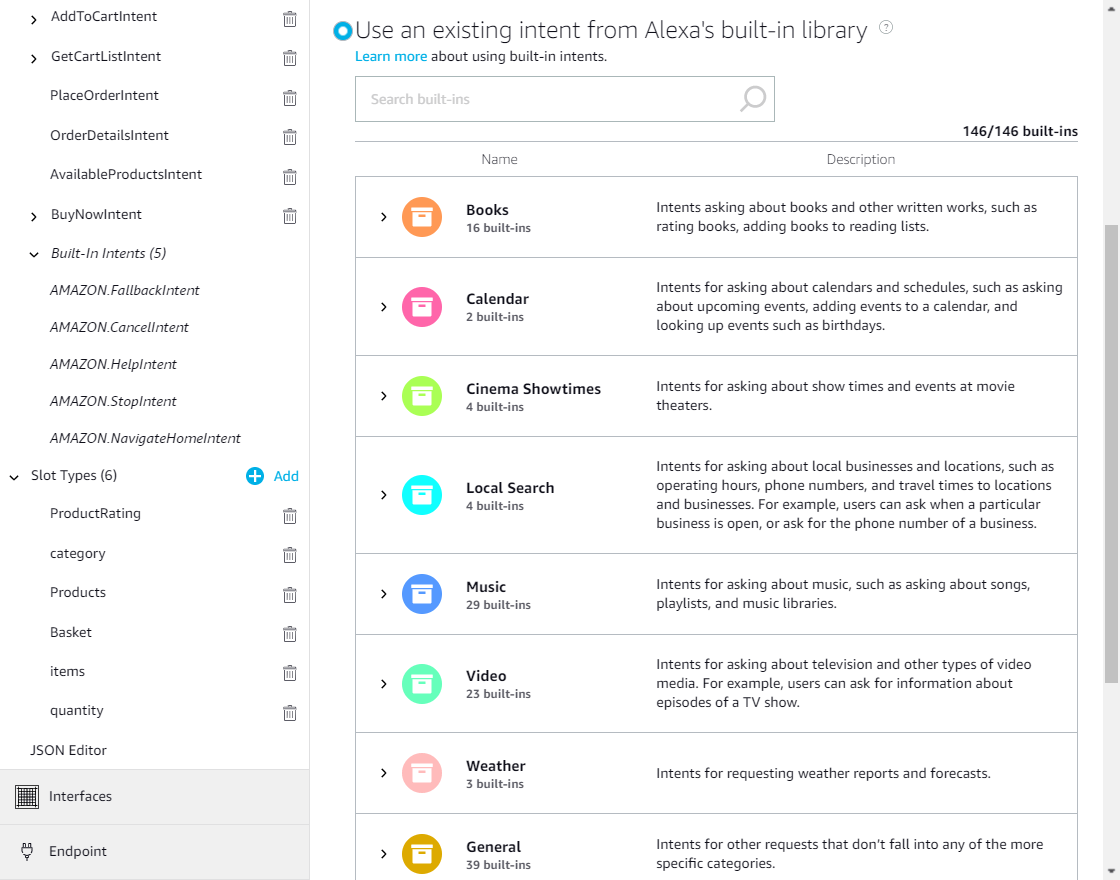Open the Endpoint section

[x=154, y=851]
